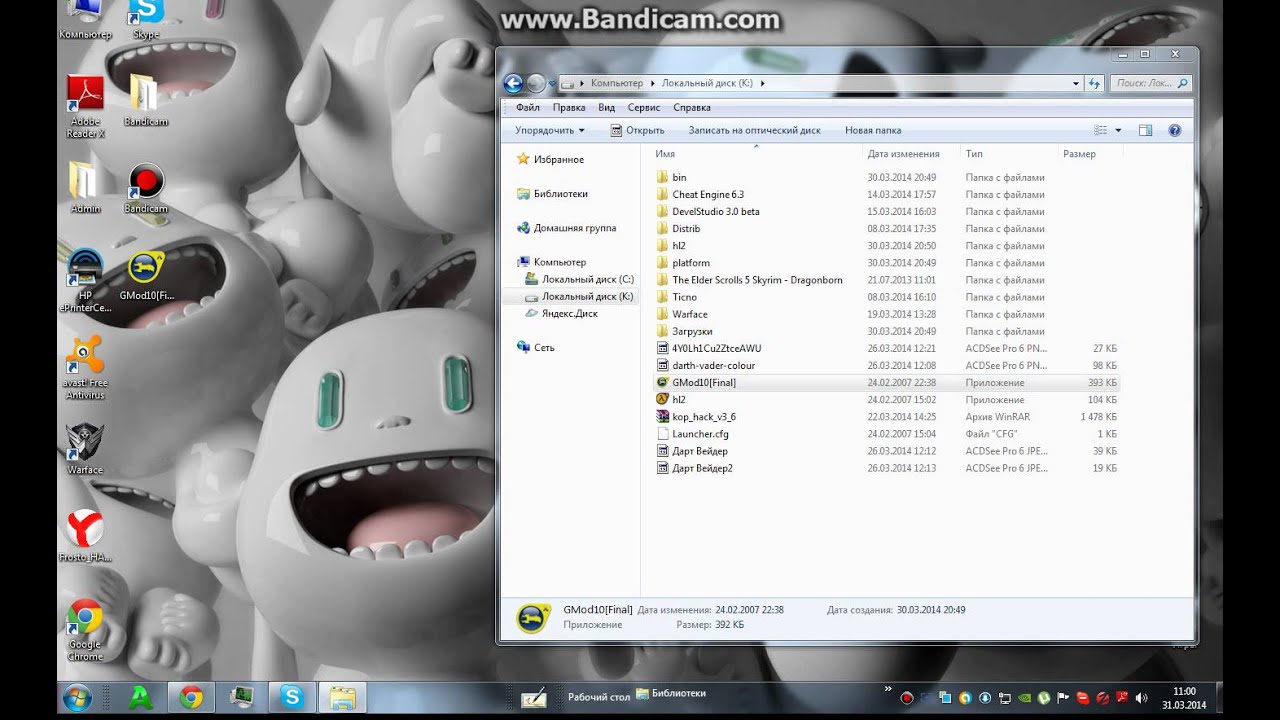The width and height of the screenshot is (1280, 720).
Task: Click the Открыть toolbar button
Action: [637, 130]
